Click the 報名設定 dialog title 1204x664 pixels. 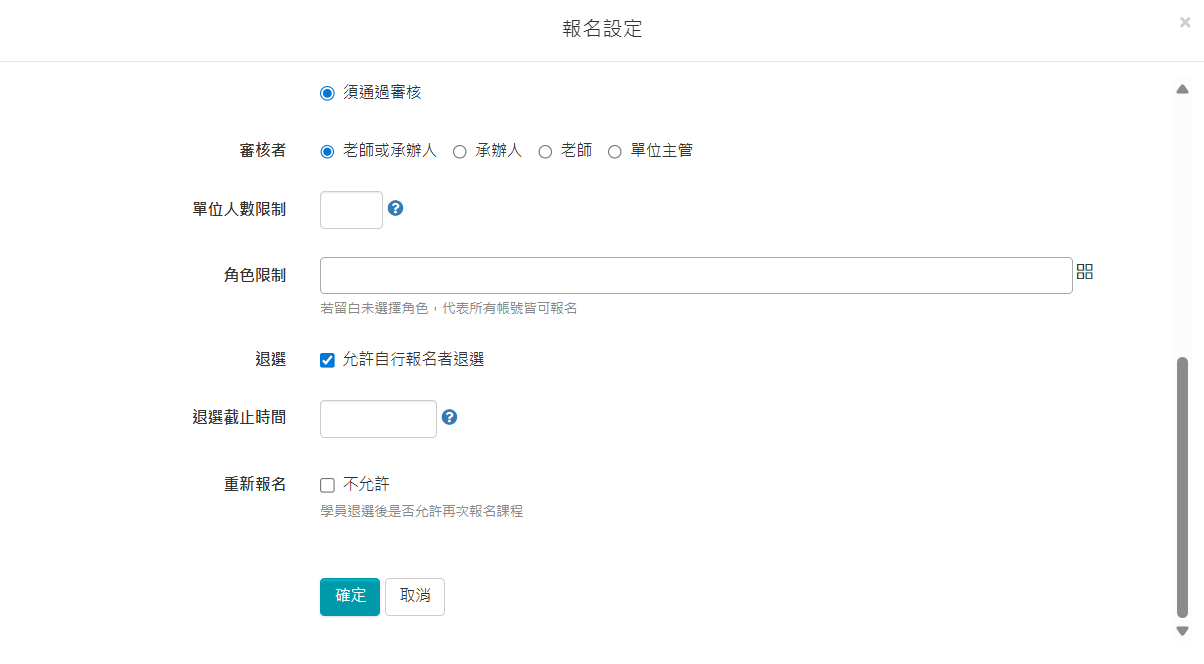point(601,29)
